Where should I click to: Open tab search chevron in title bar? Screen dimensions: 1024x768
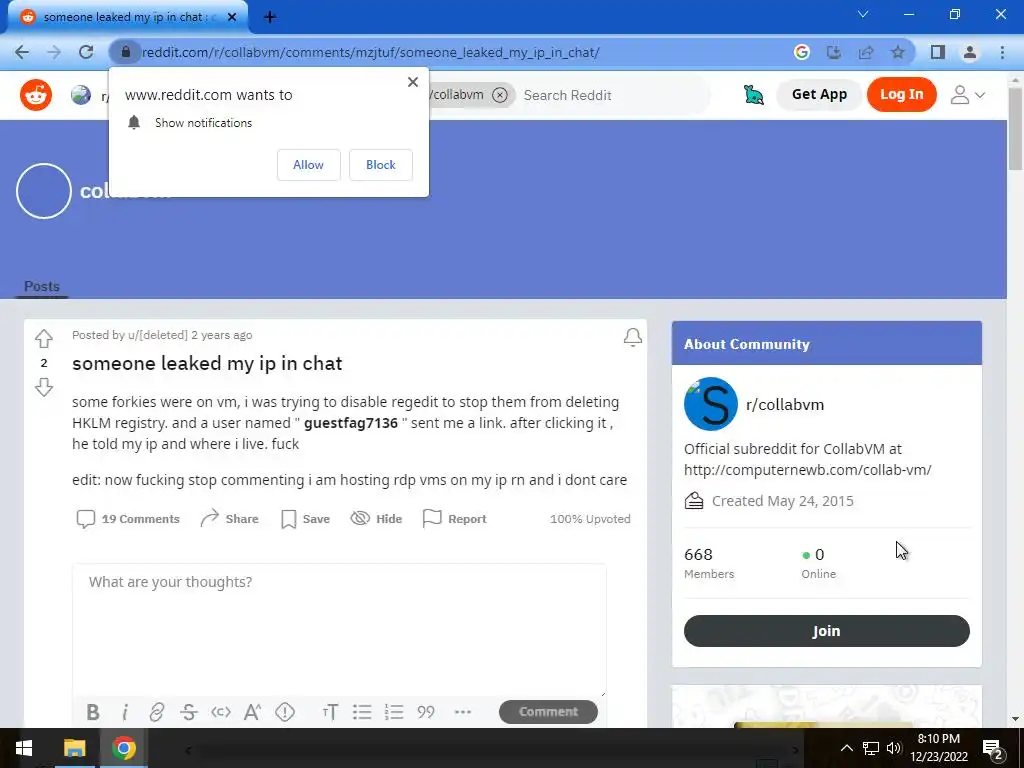click(x=863, y=14)
